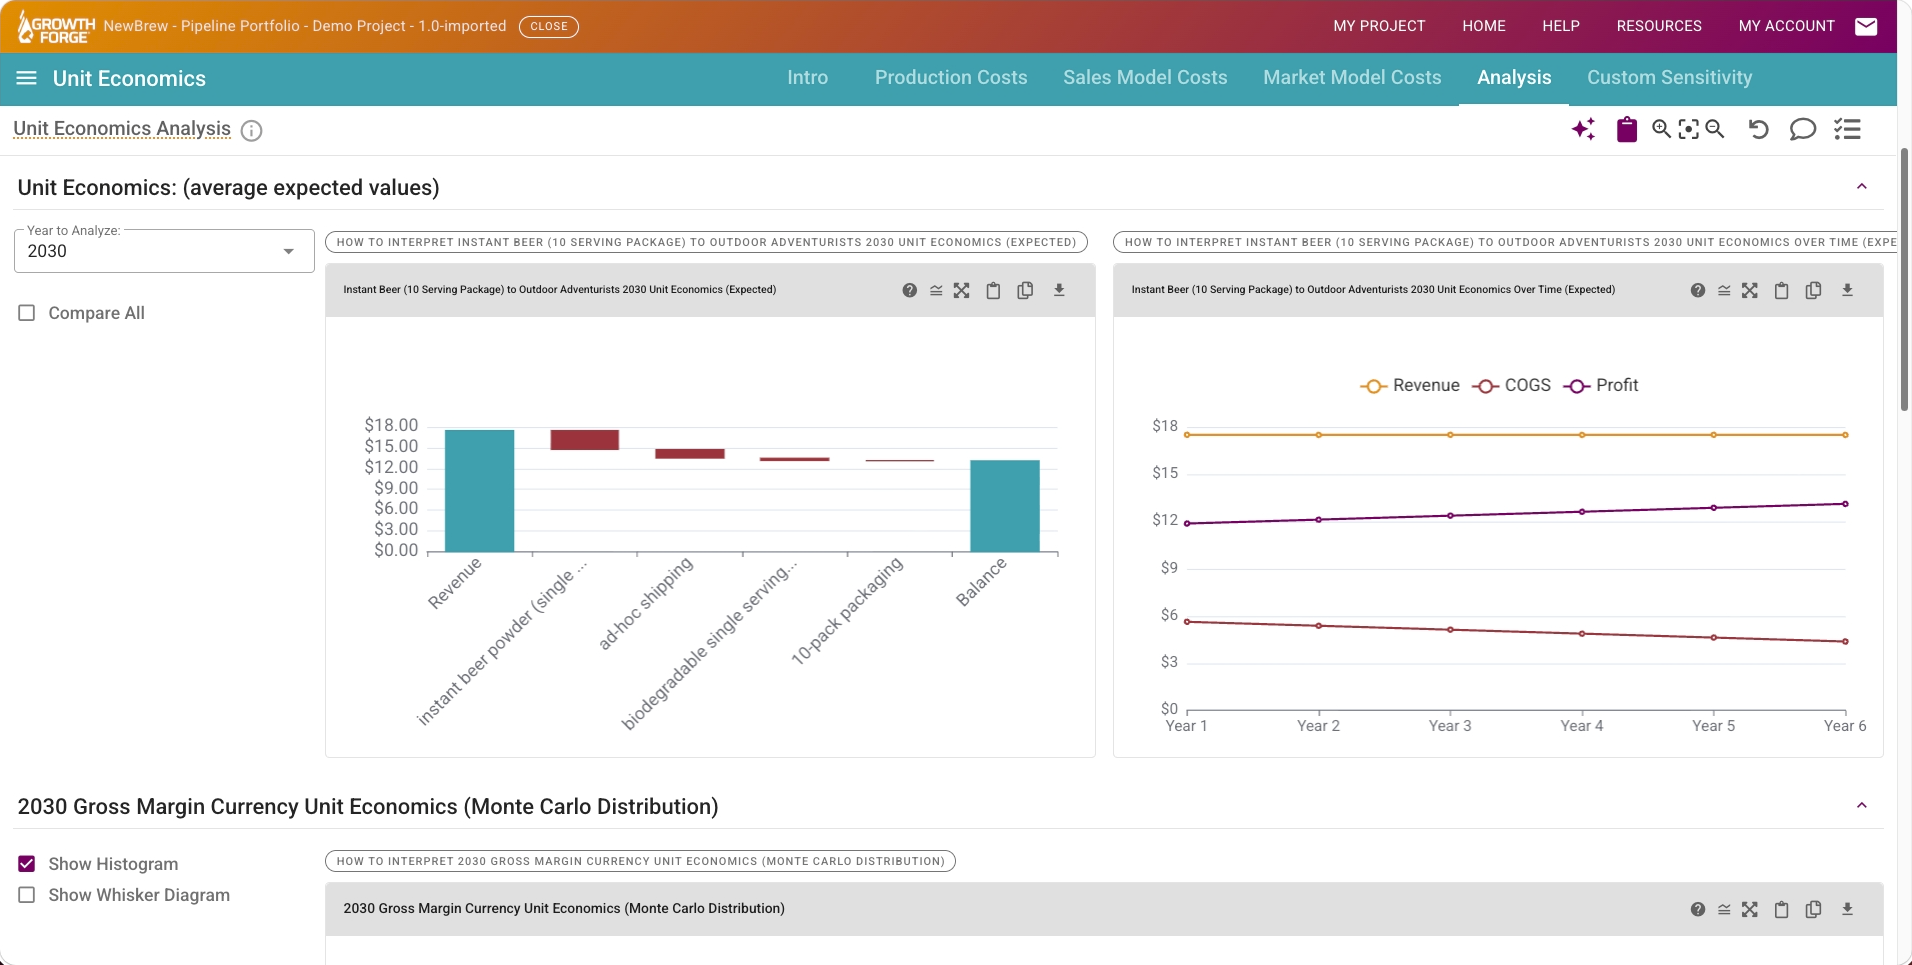Click How to Interpret Monte Carlo Distribution button
The width and height of the screenshot is (1912, 965).
point(640,861)
